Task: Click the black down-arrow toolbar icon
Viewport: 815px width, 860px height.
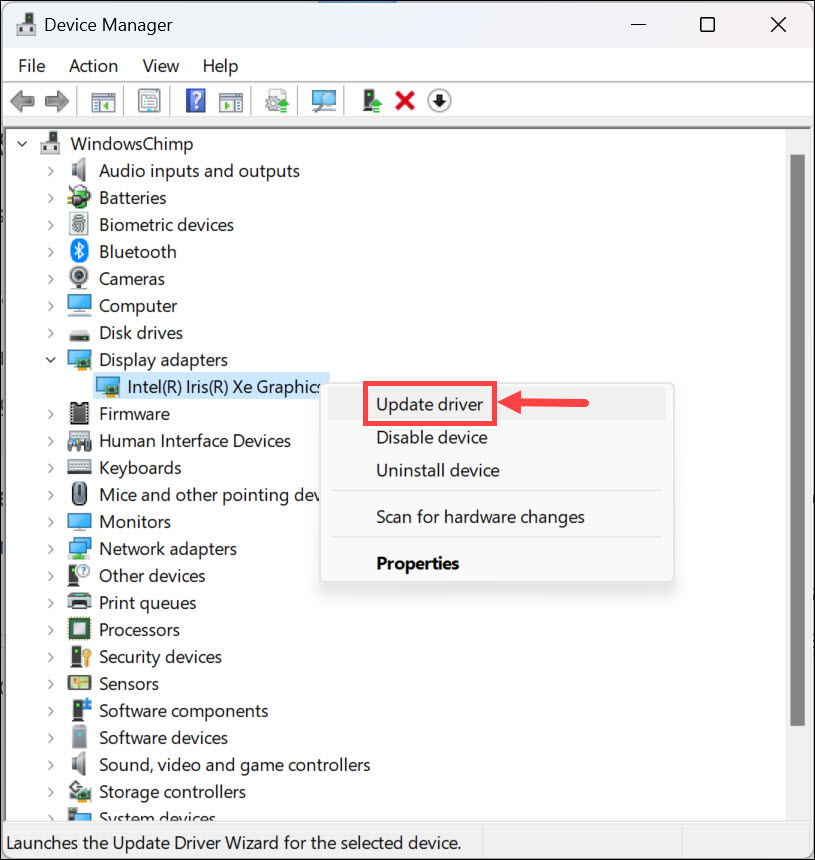Action: [x=439, y=101]
